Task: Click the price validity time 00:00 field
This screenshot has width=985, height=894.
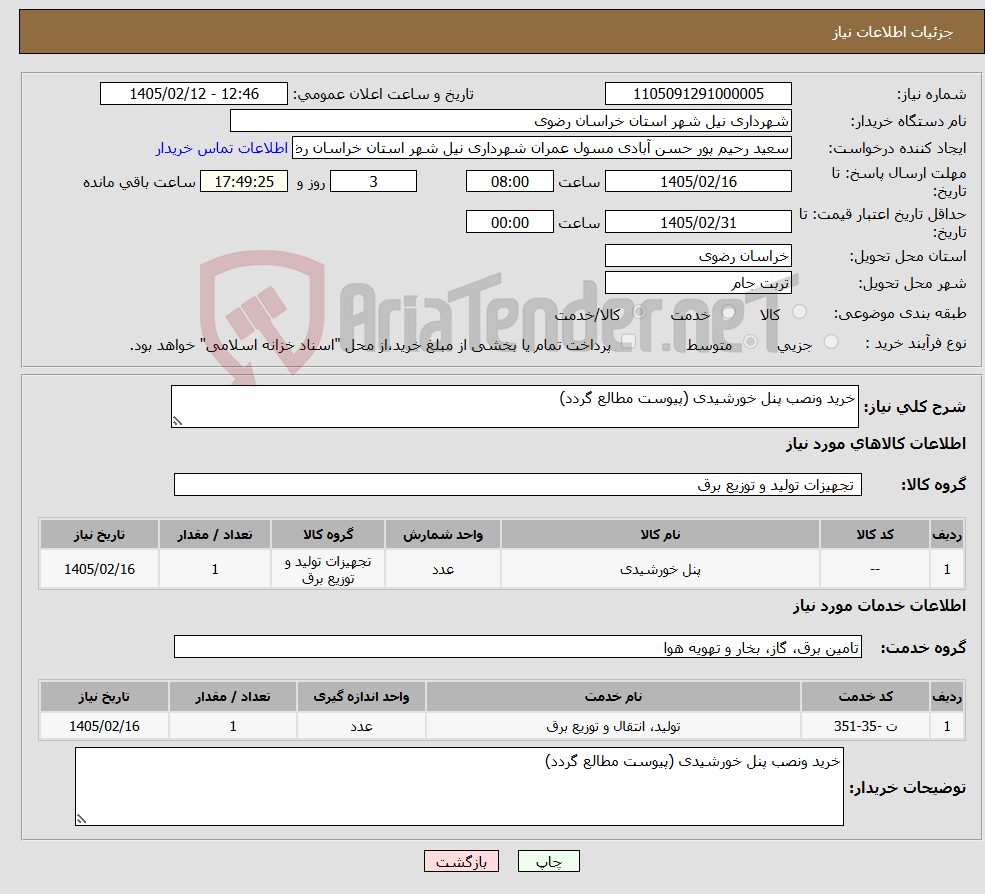Action: point(509,222)
